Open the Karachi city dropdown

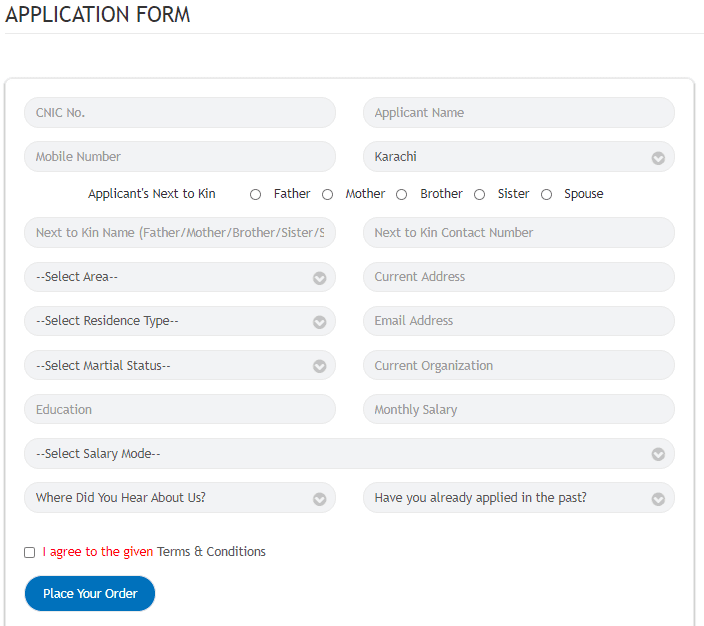click(518, 157)
